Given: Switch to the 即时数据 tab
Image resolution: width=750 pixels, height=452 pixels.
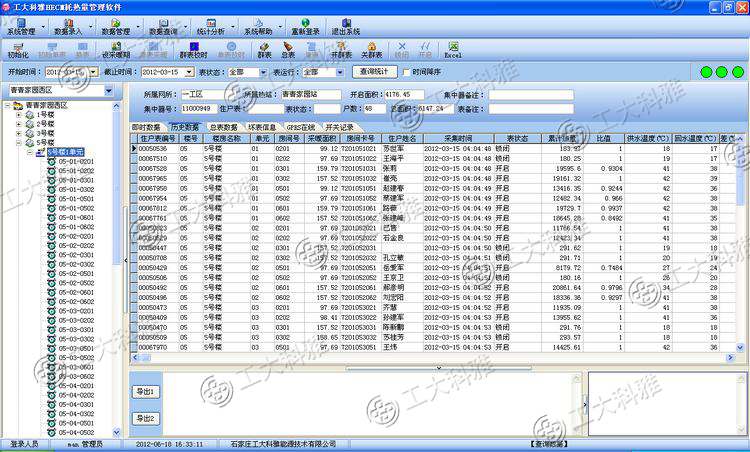Looking at the screenshot, I should click(146, 127).
